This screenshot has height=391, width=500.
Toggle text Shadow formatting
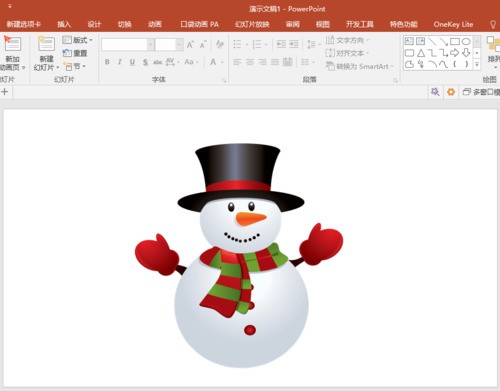click(145, 62)
